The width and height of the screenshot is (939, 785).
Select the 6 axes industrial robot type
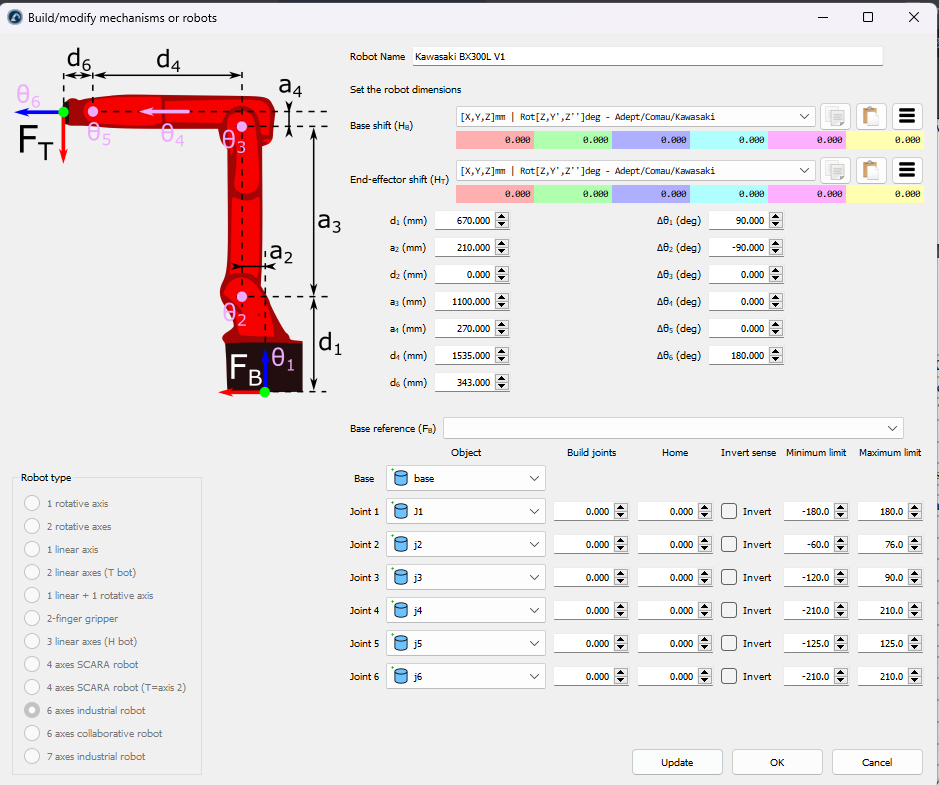coord(32,711)
